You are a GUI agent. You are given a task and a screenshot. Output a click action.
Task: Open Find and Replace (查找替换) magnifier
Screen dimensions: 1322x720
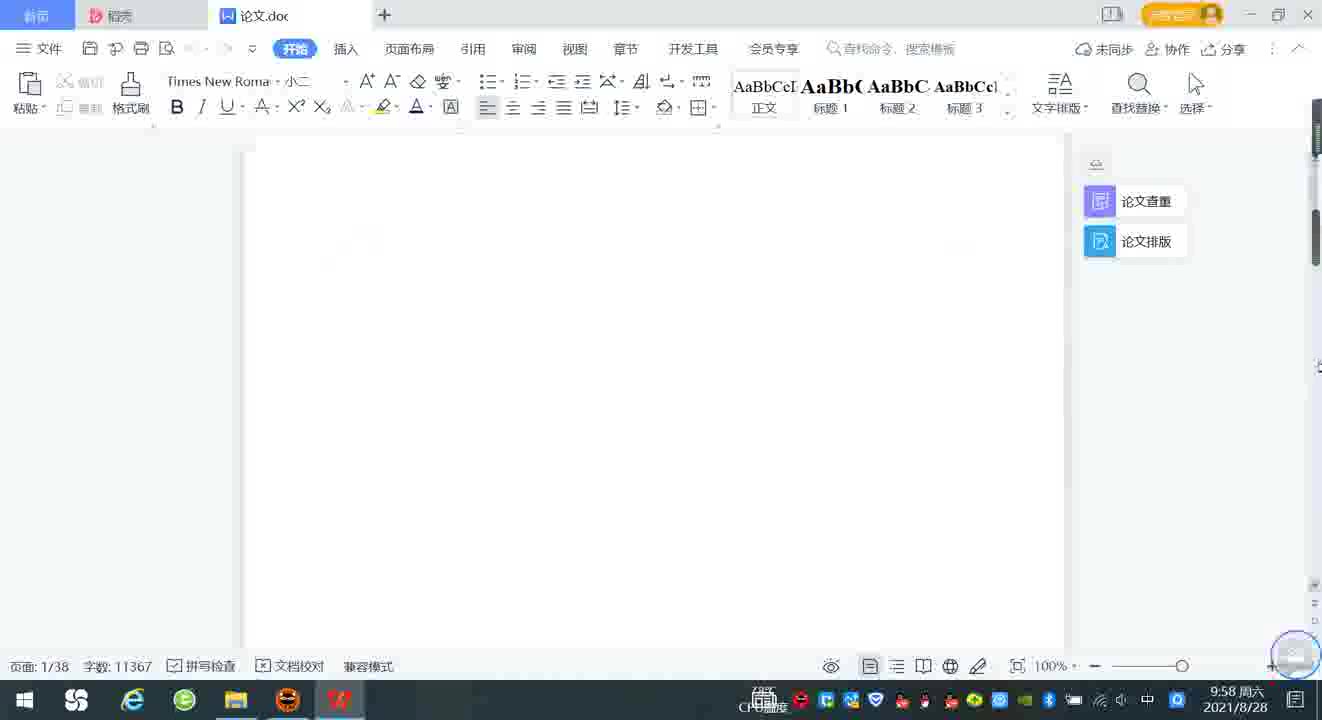coord(1139,94)
